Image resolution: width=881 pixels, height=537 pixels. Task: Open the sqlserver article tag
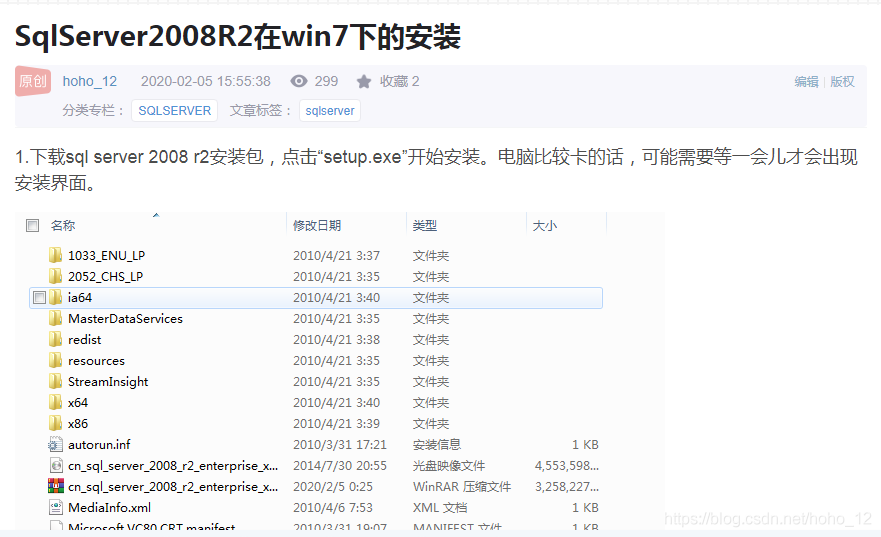(330, 111)
